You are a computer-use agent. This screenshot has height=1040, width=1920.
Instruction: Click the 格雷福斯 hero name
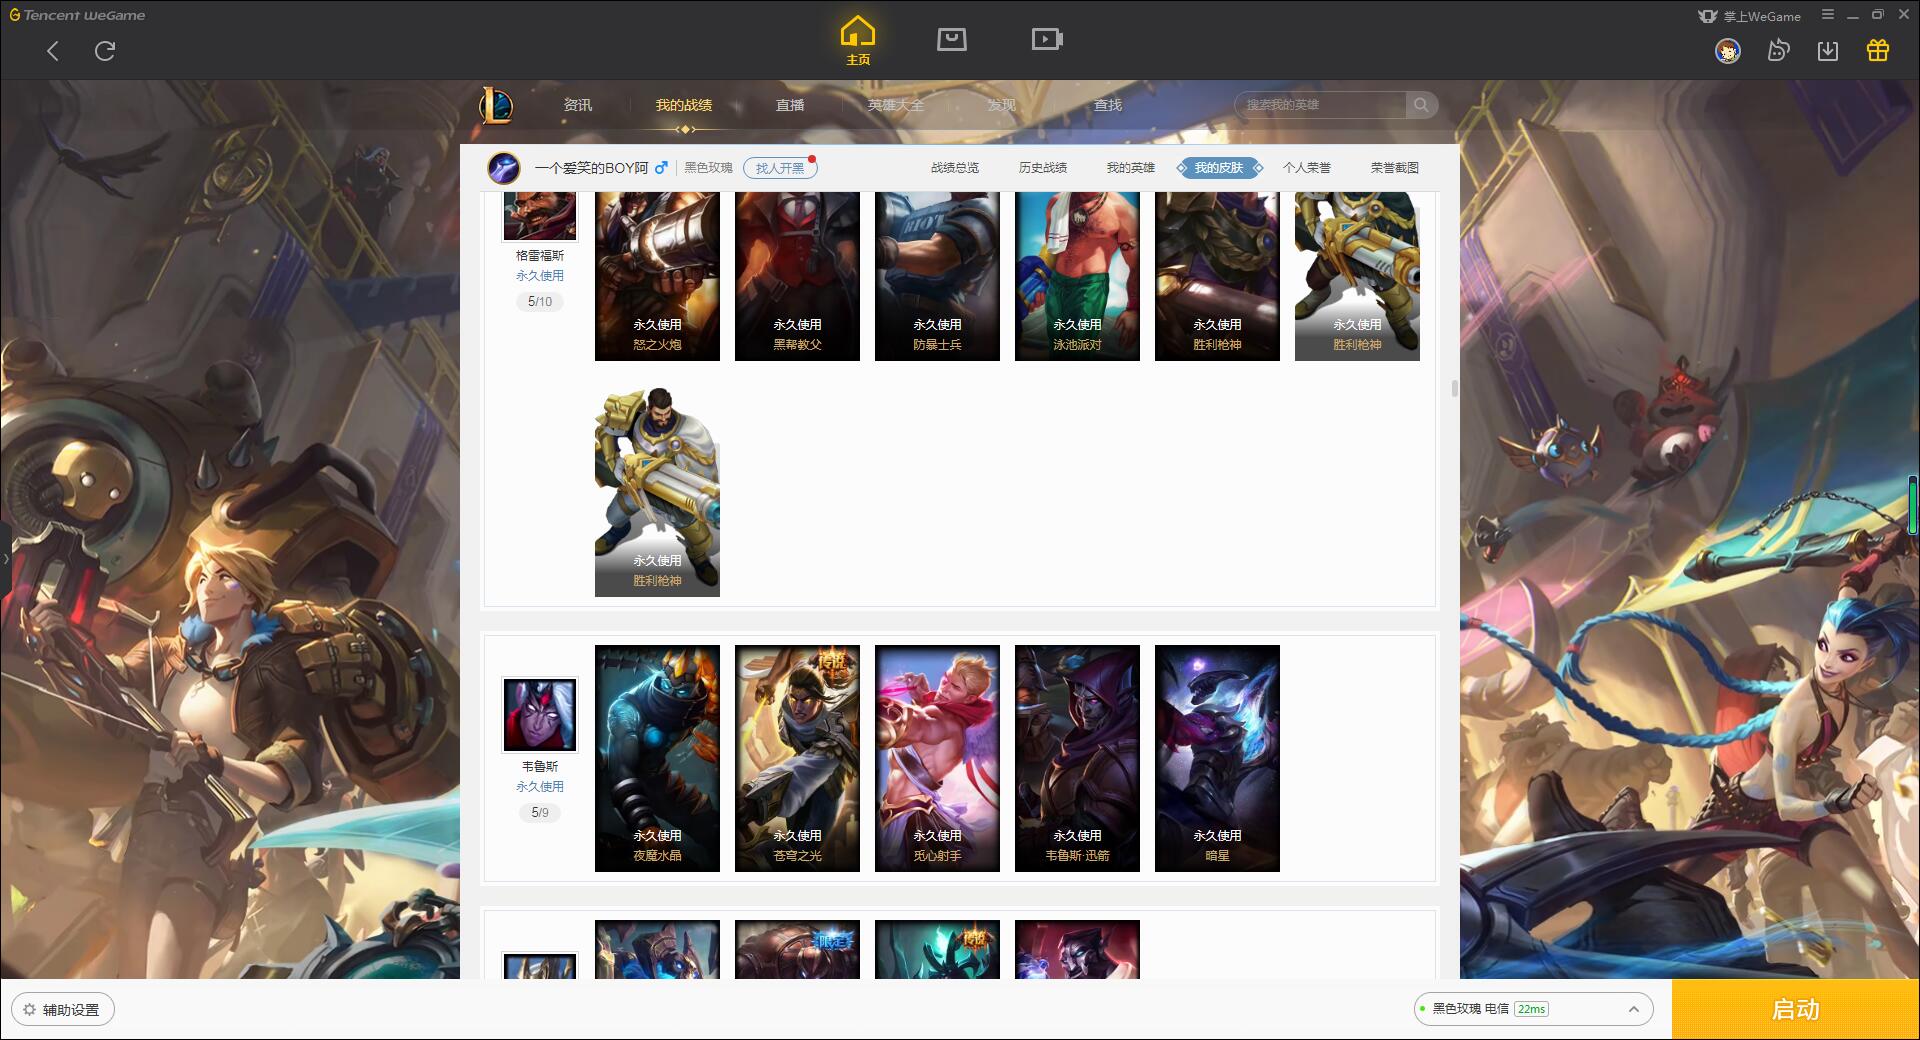540,256
